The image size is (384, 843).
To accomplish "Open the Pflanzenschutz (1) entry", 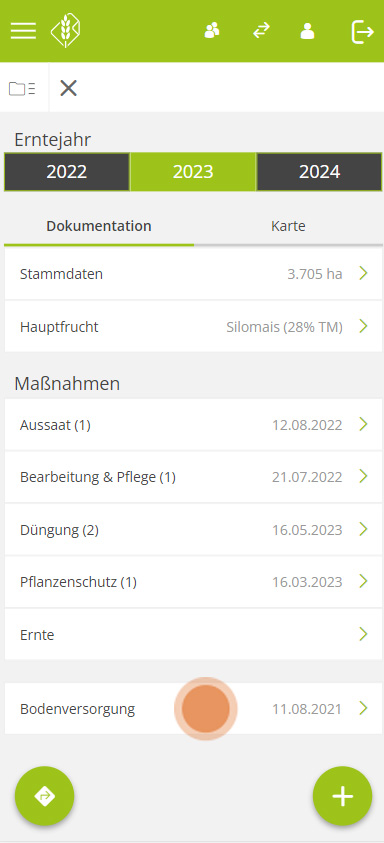I will (193, 582).
